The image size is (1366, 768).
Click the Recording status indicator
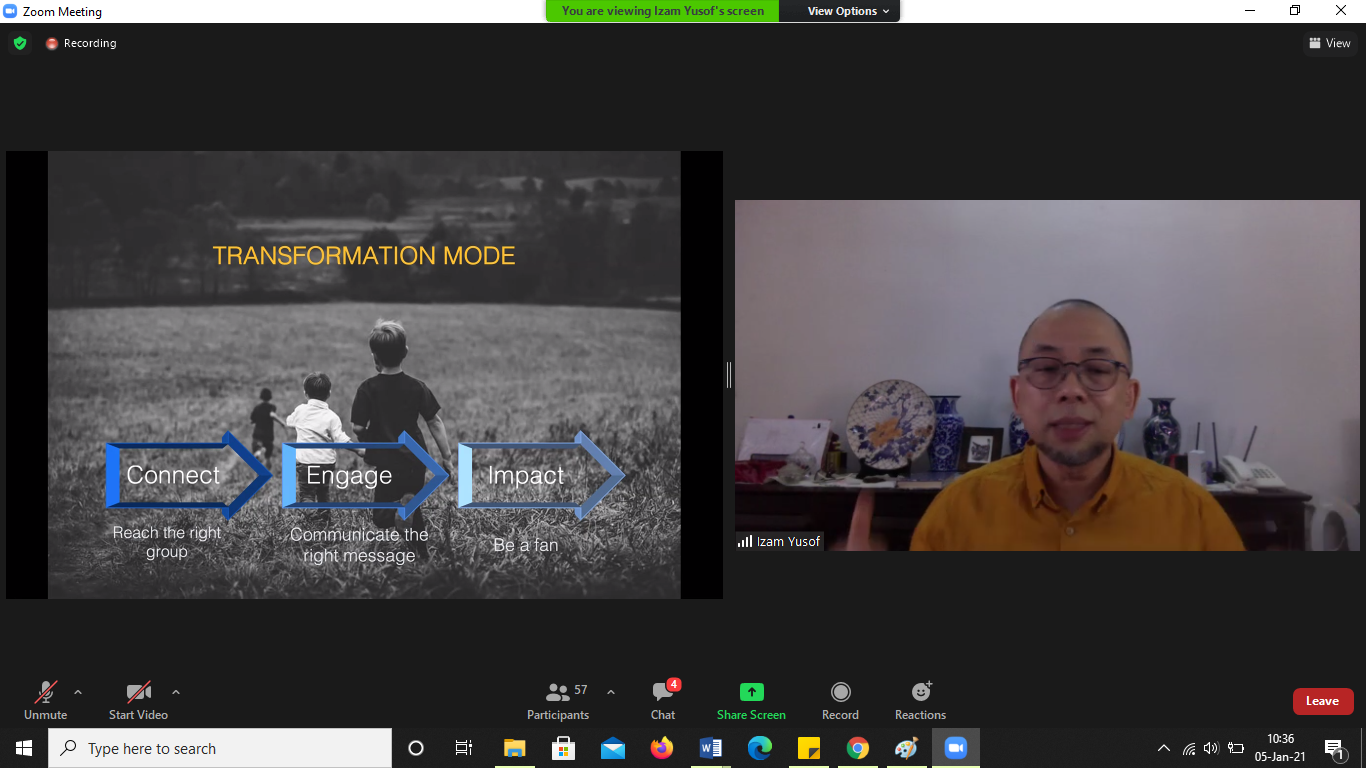coord(81,43)
